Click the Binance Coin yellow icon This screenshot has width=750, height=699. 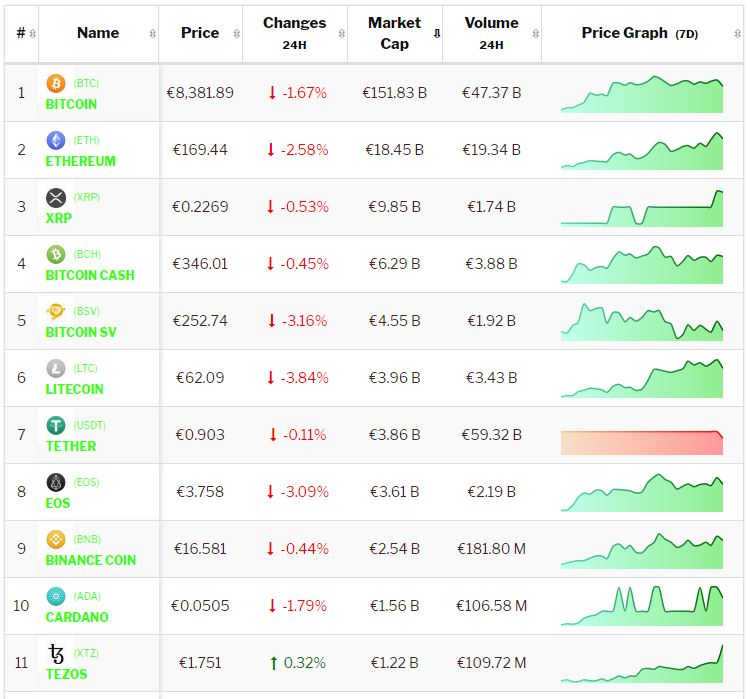click(x=56, y=540)
